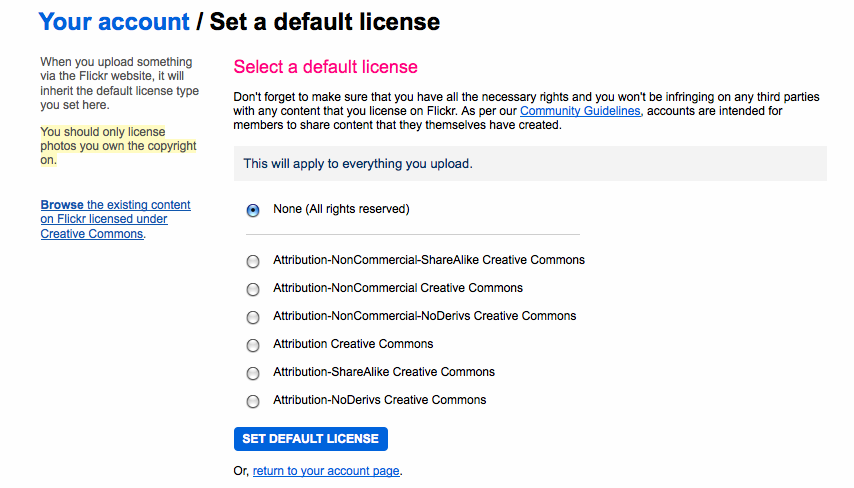Viewport: 854px width, 488px height.
Task: Select the Attribution-NoDerivs radio button
Action: (x=253, y=401)
